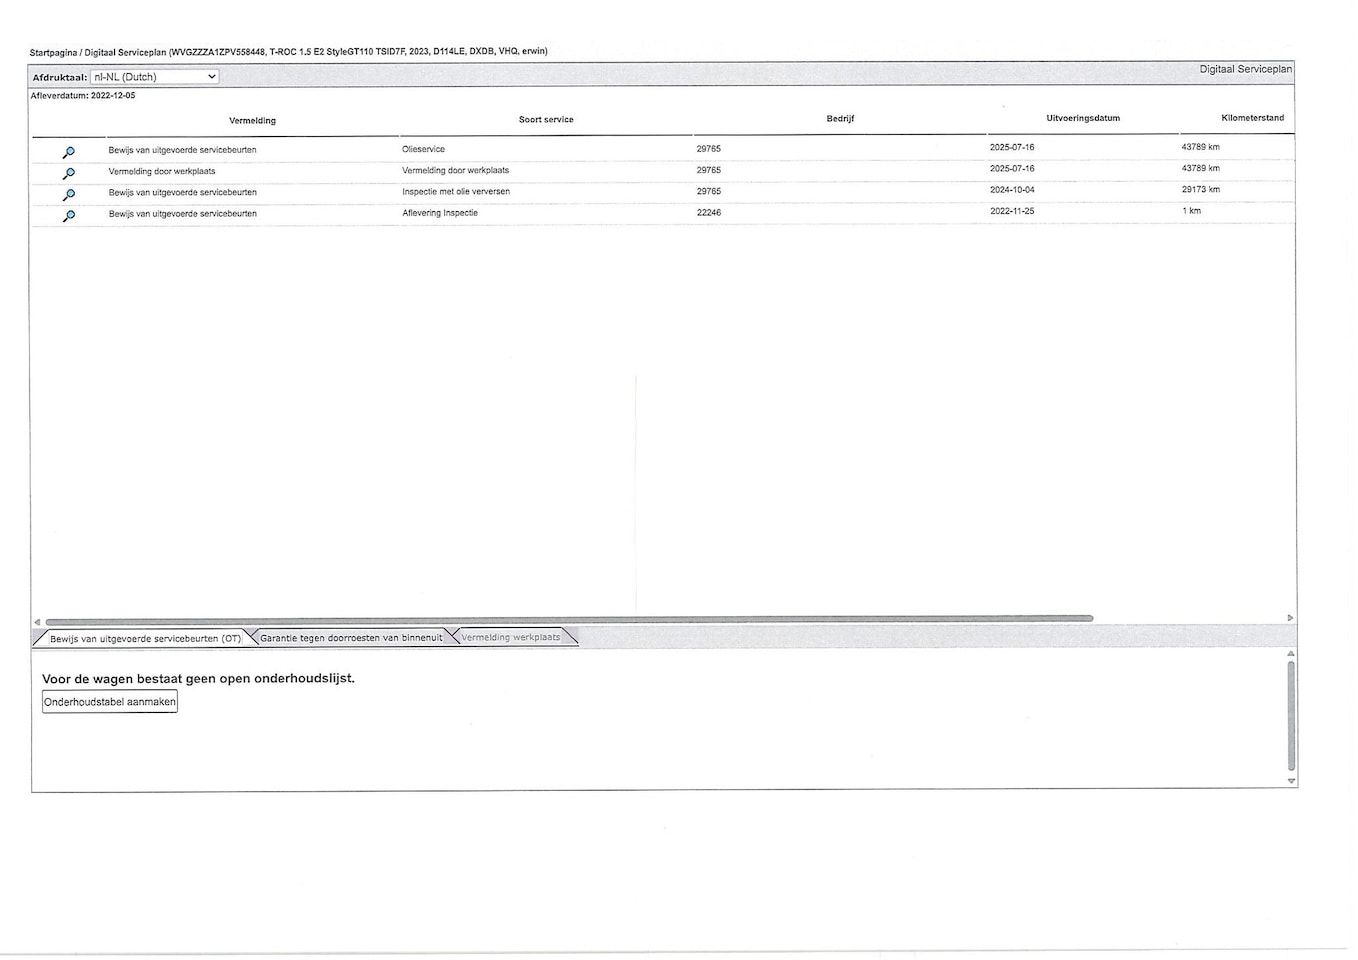Viewport: 1358px width, 960px height.
Task: Click the left arrow of horizontal scrollbar
Action: tap(37, 620)
